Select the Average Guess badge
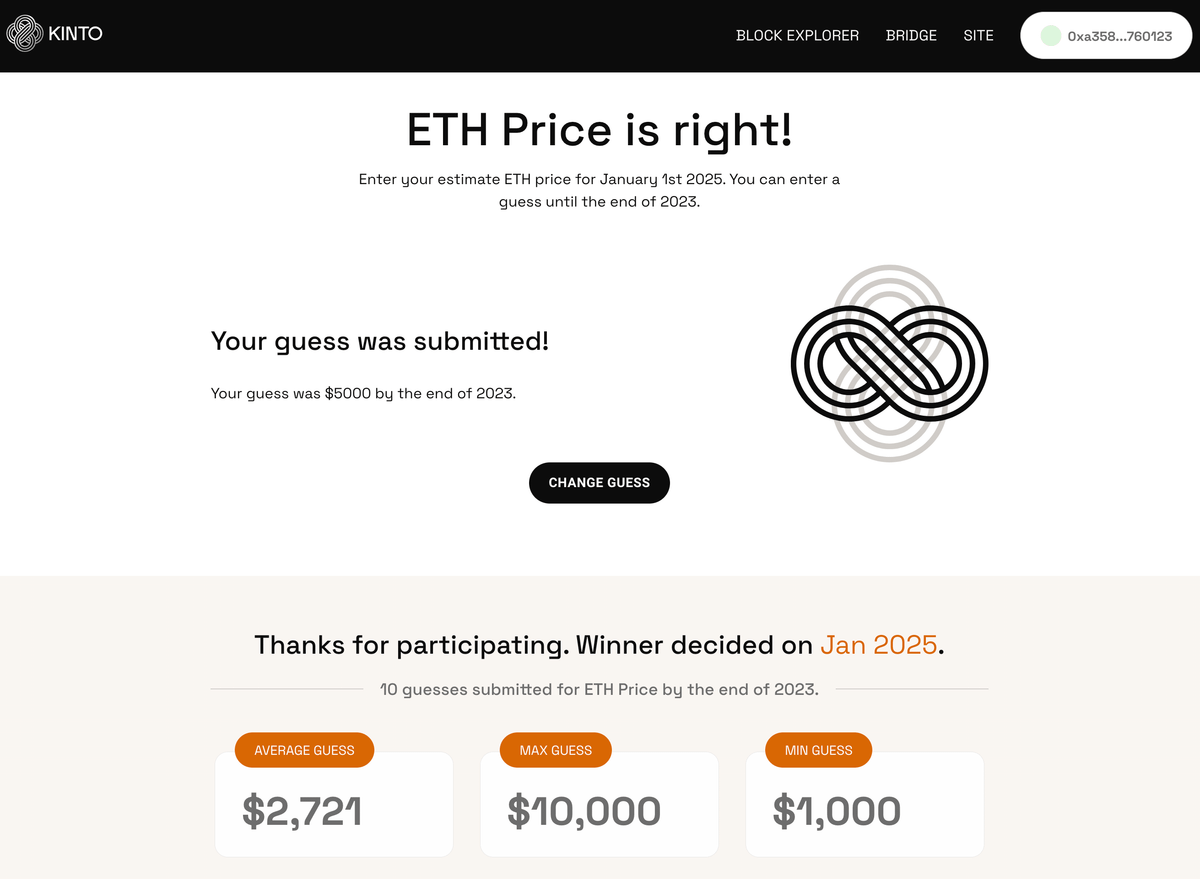 tap(304, 750)
